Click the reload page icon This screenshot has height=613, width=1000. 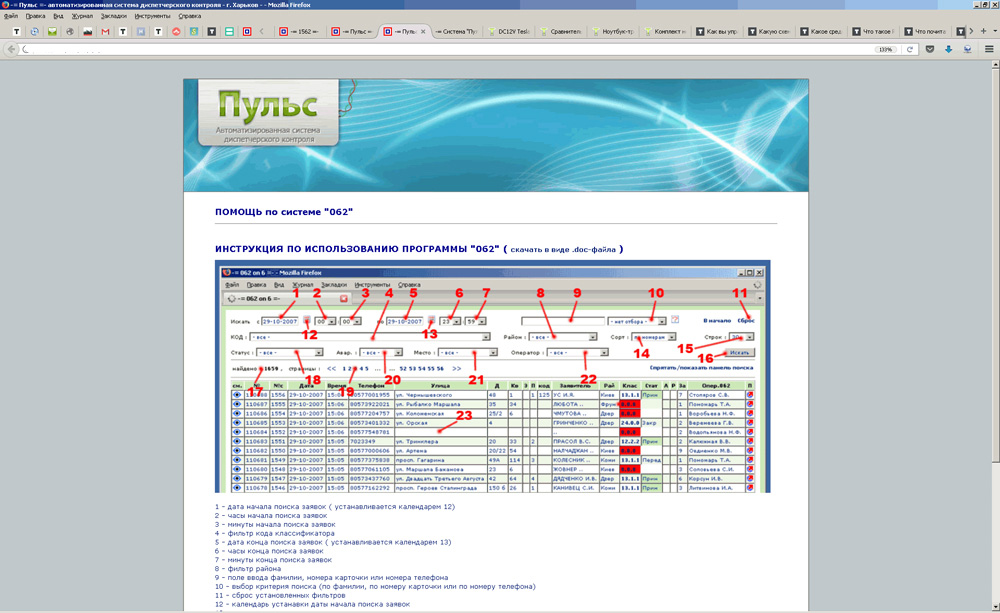coord(910,49)
